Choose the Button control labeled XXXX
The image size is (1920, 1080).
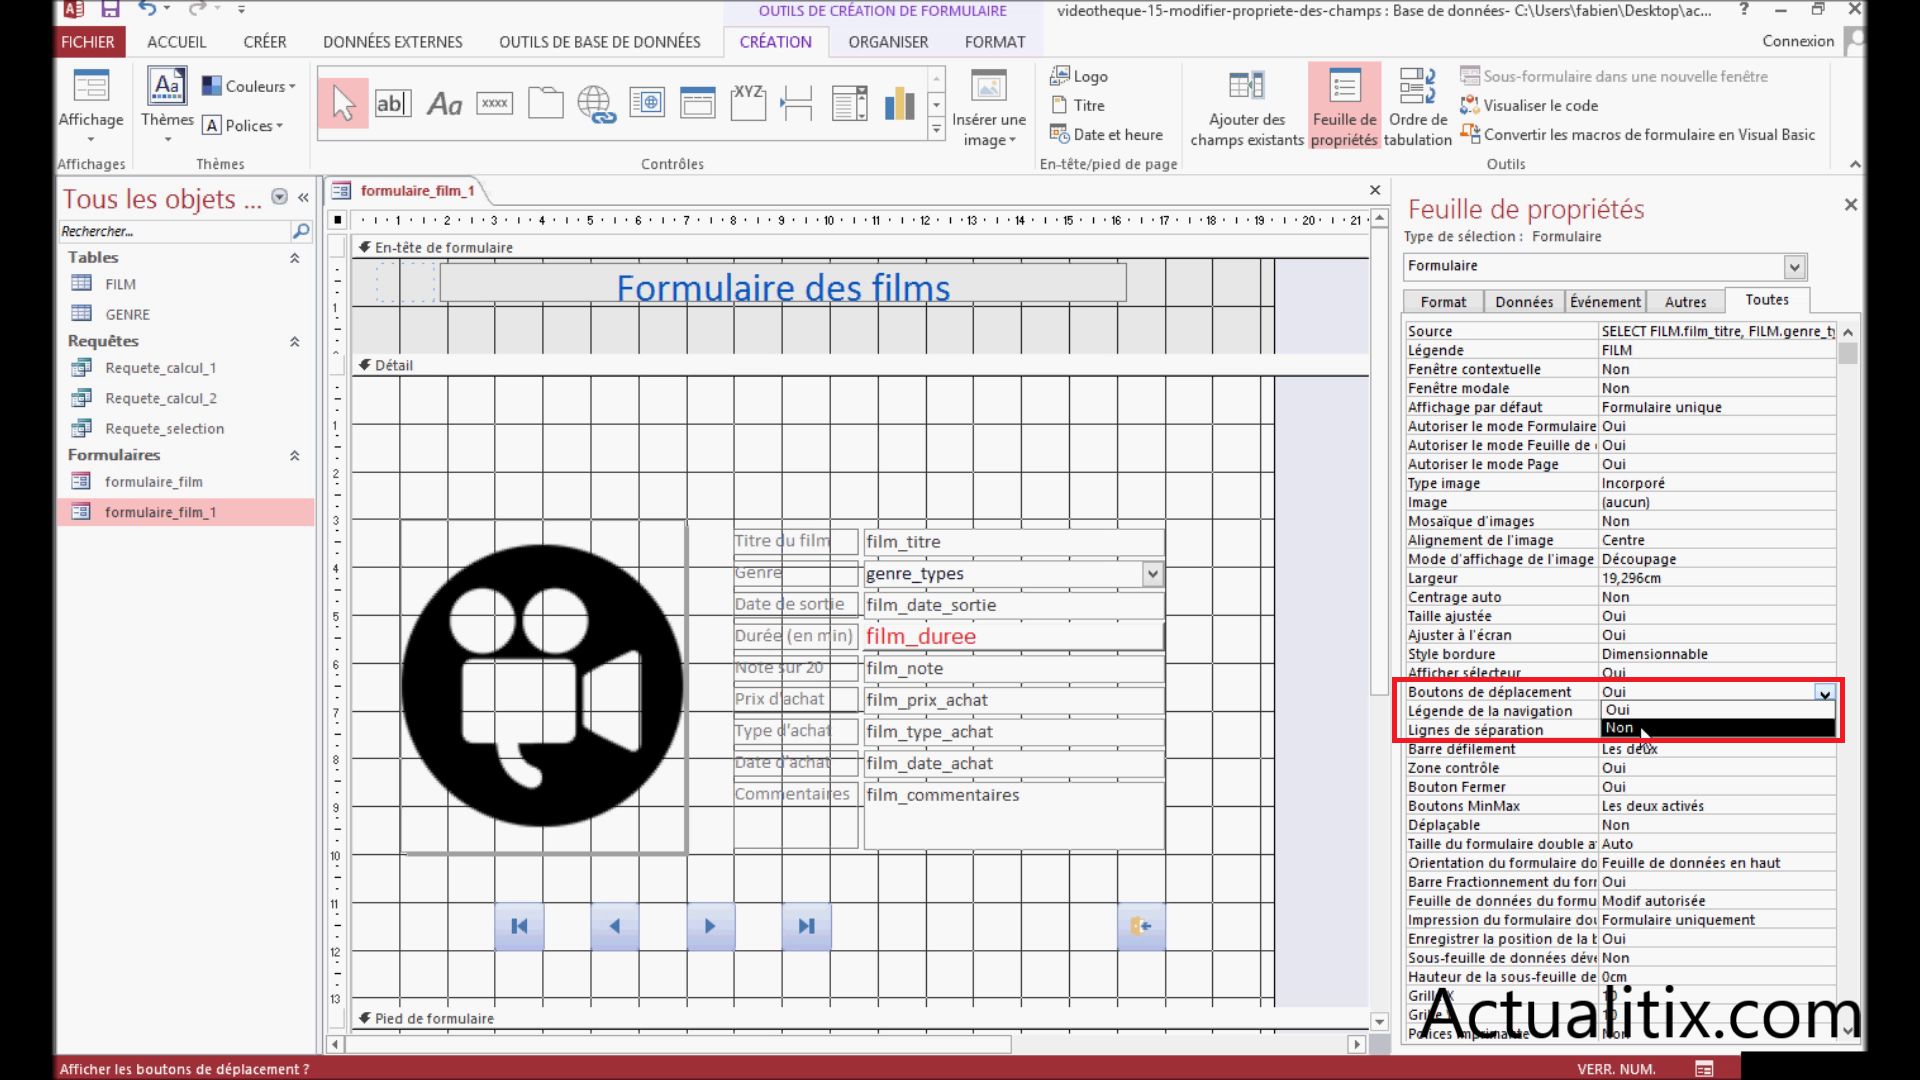tap(495, 103)
